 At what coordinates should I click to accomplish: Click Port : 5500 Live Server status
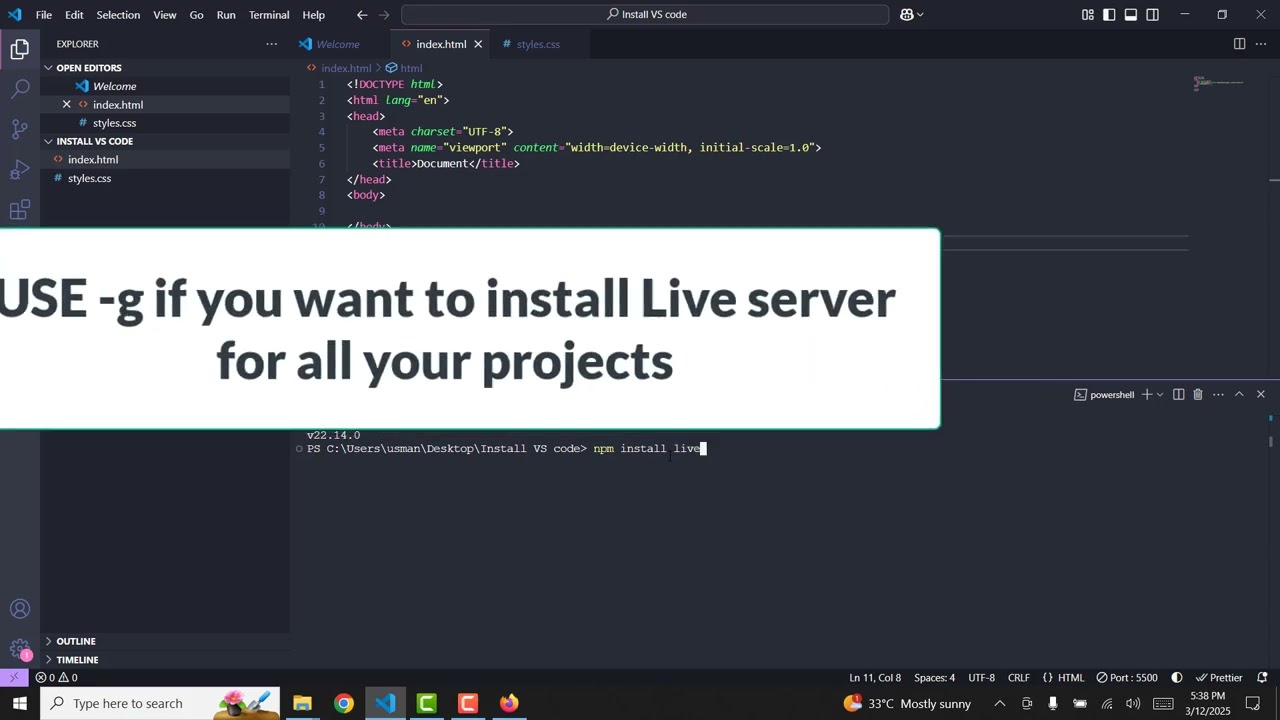coord(1126,677)
